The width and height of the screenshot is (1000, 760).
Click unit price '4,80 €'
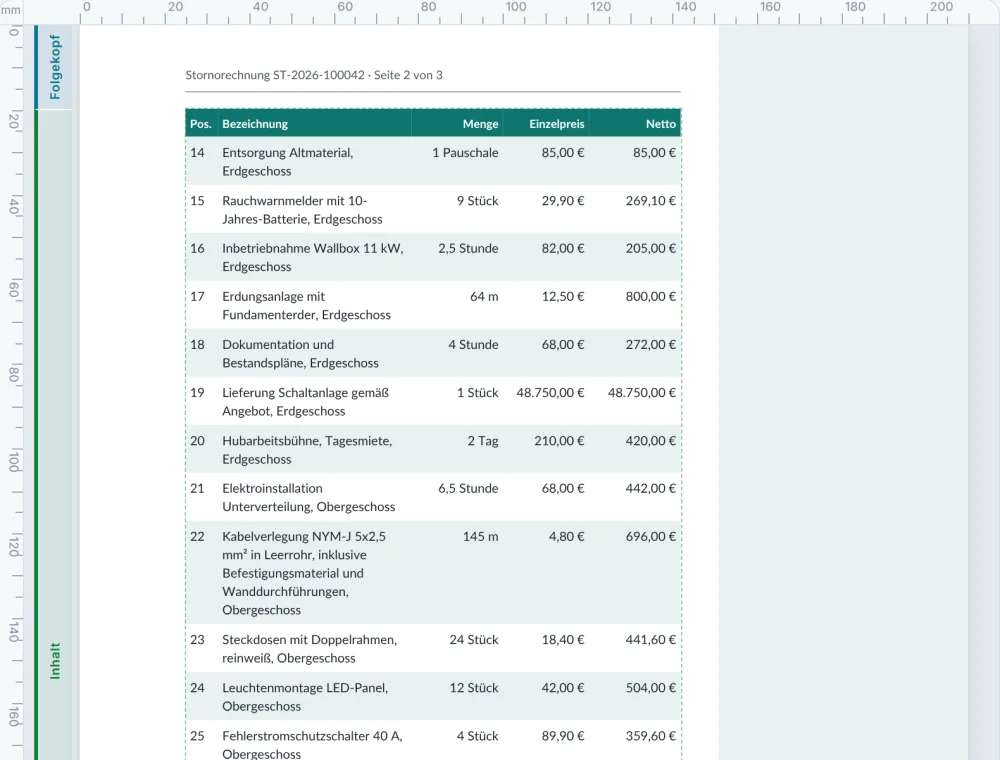coord(567,537)
